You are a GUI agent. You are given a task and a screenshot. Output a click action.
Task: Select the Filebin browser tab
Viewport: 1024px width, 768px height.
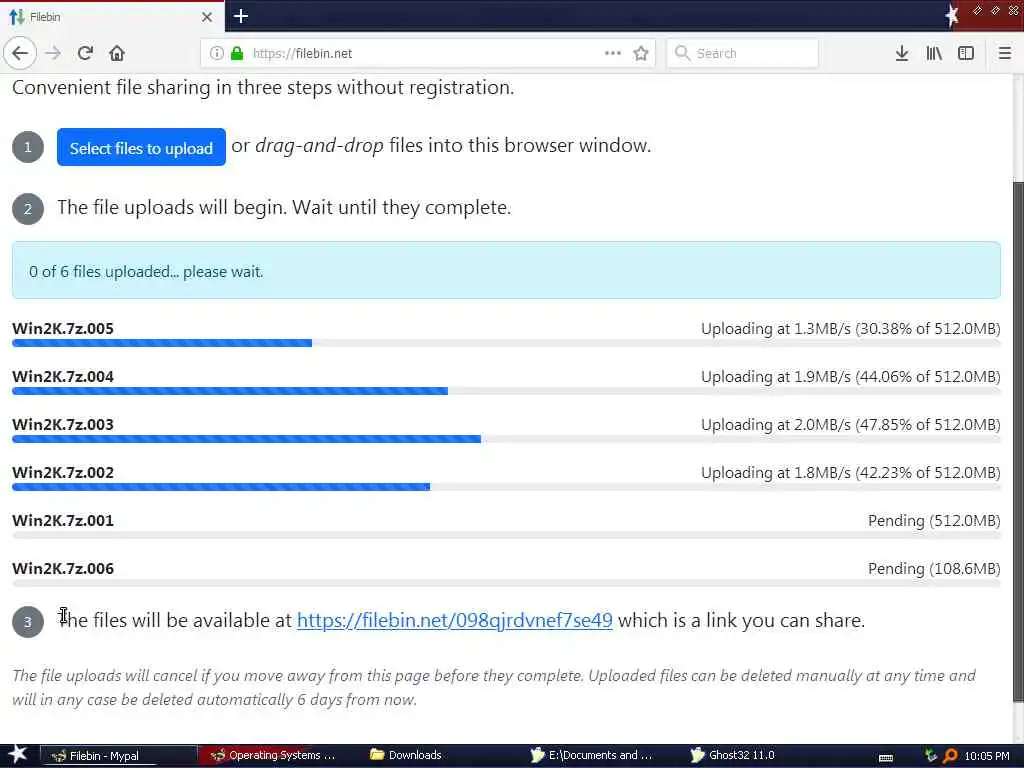point(112,17)
